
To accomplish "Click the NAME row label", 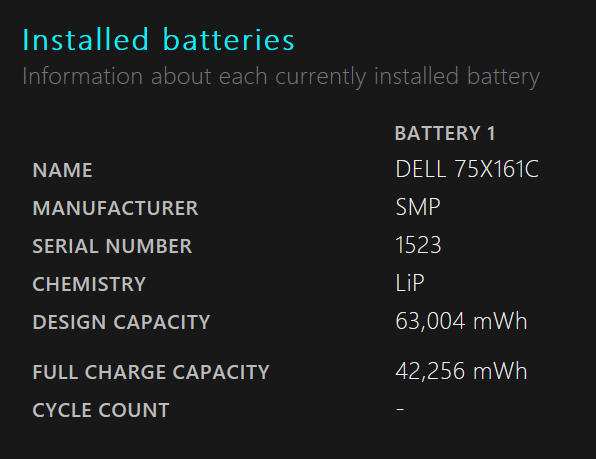I will pos(62,170).
